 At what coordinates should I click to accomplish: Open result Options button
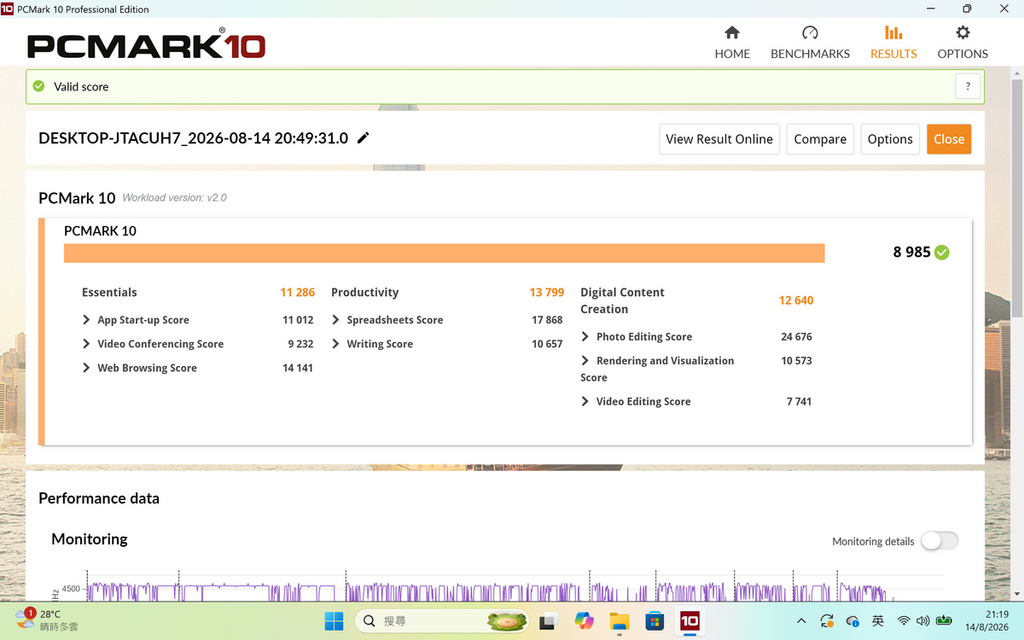tap(889, 139)
